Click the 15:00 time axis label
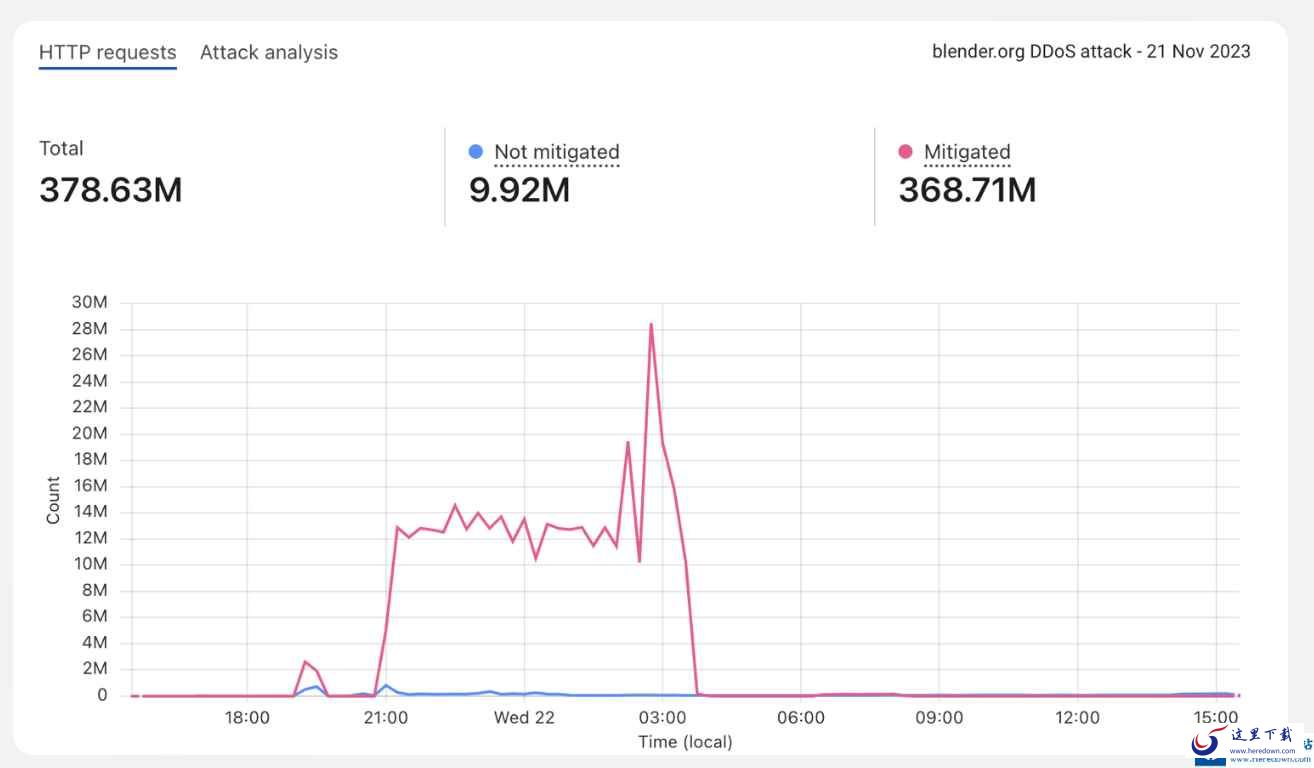This screenshot has height=768, width=1314. [1216, 717]
